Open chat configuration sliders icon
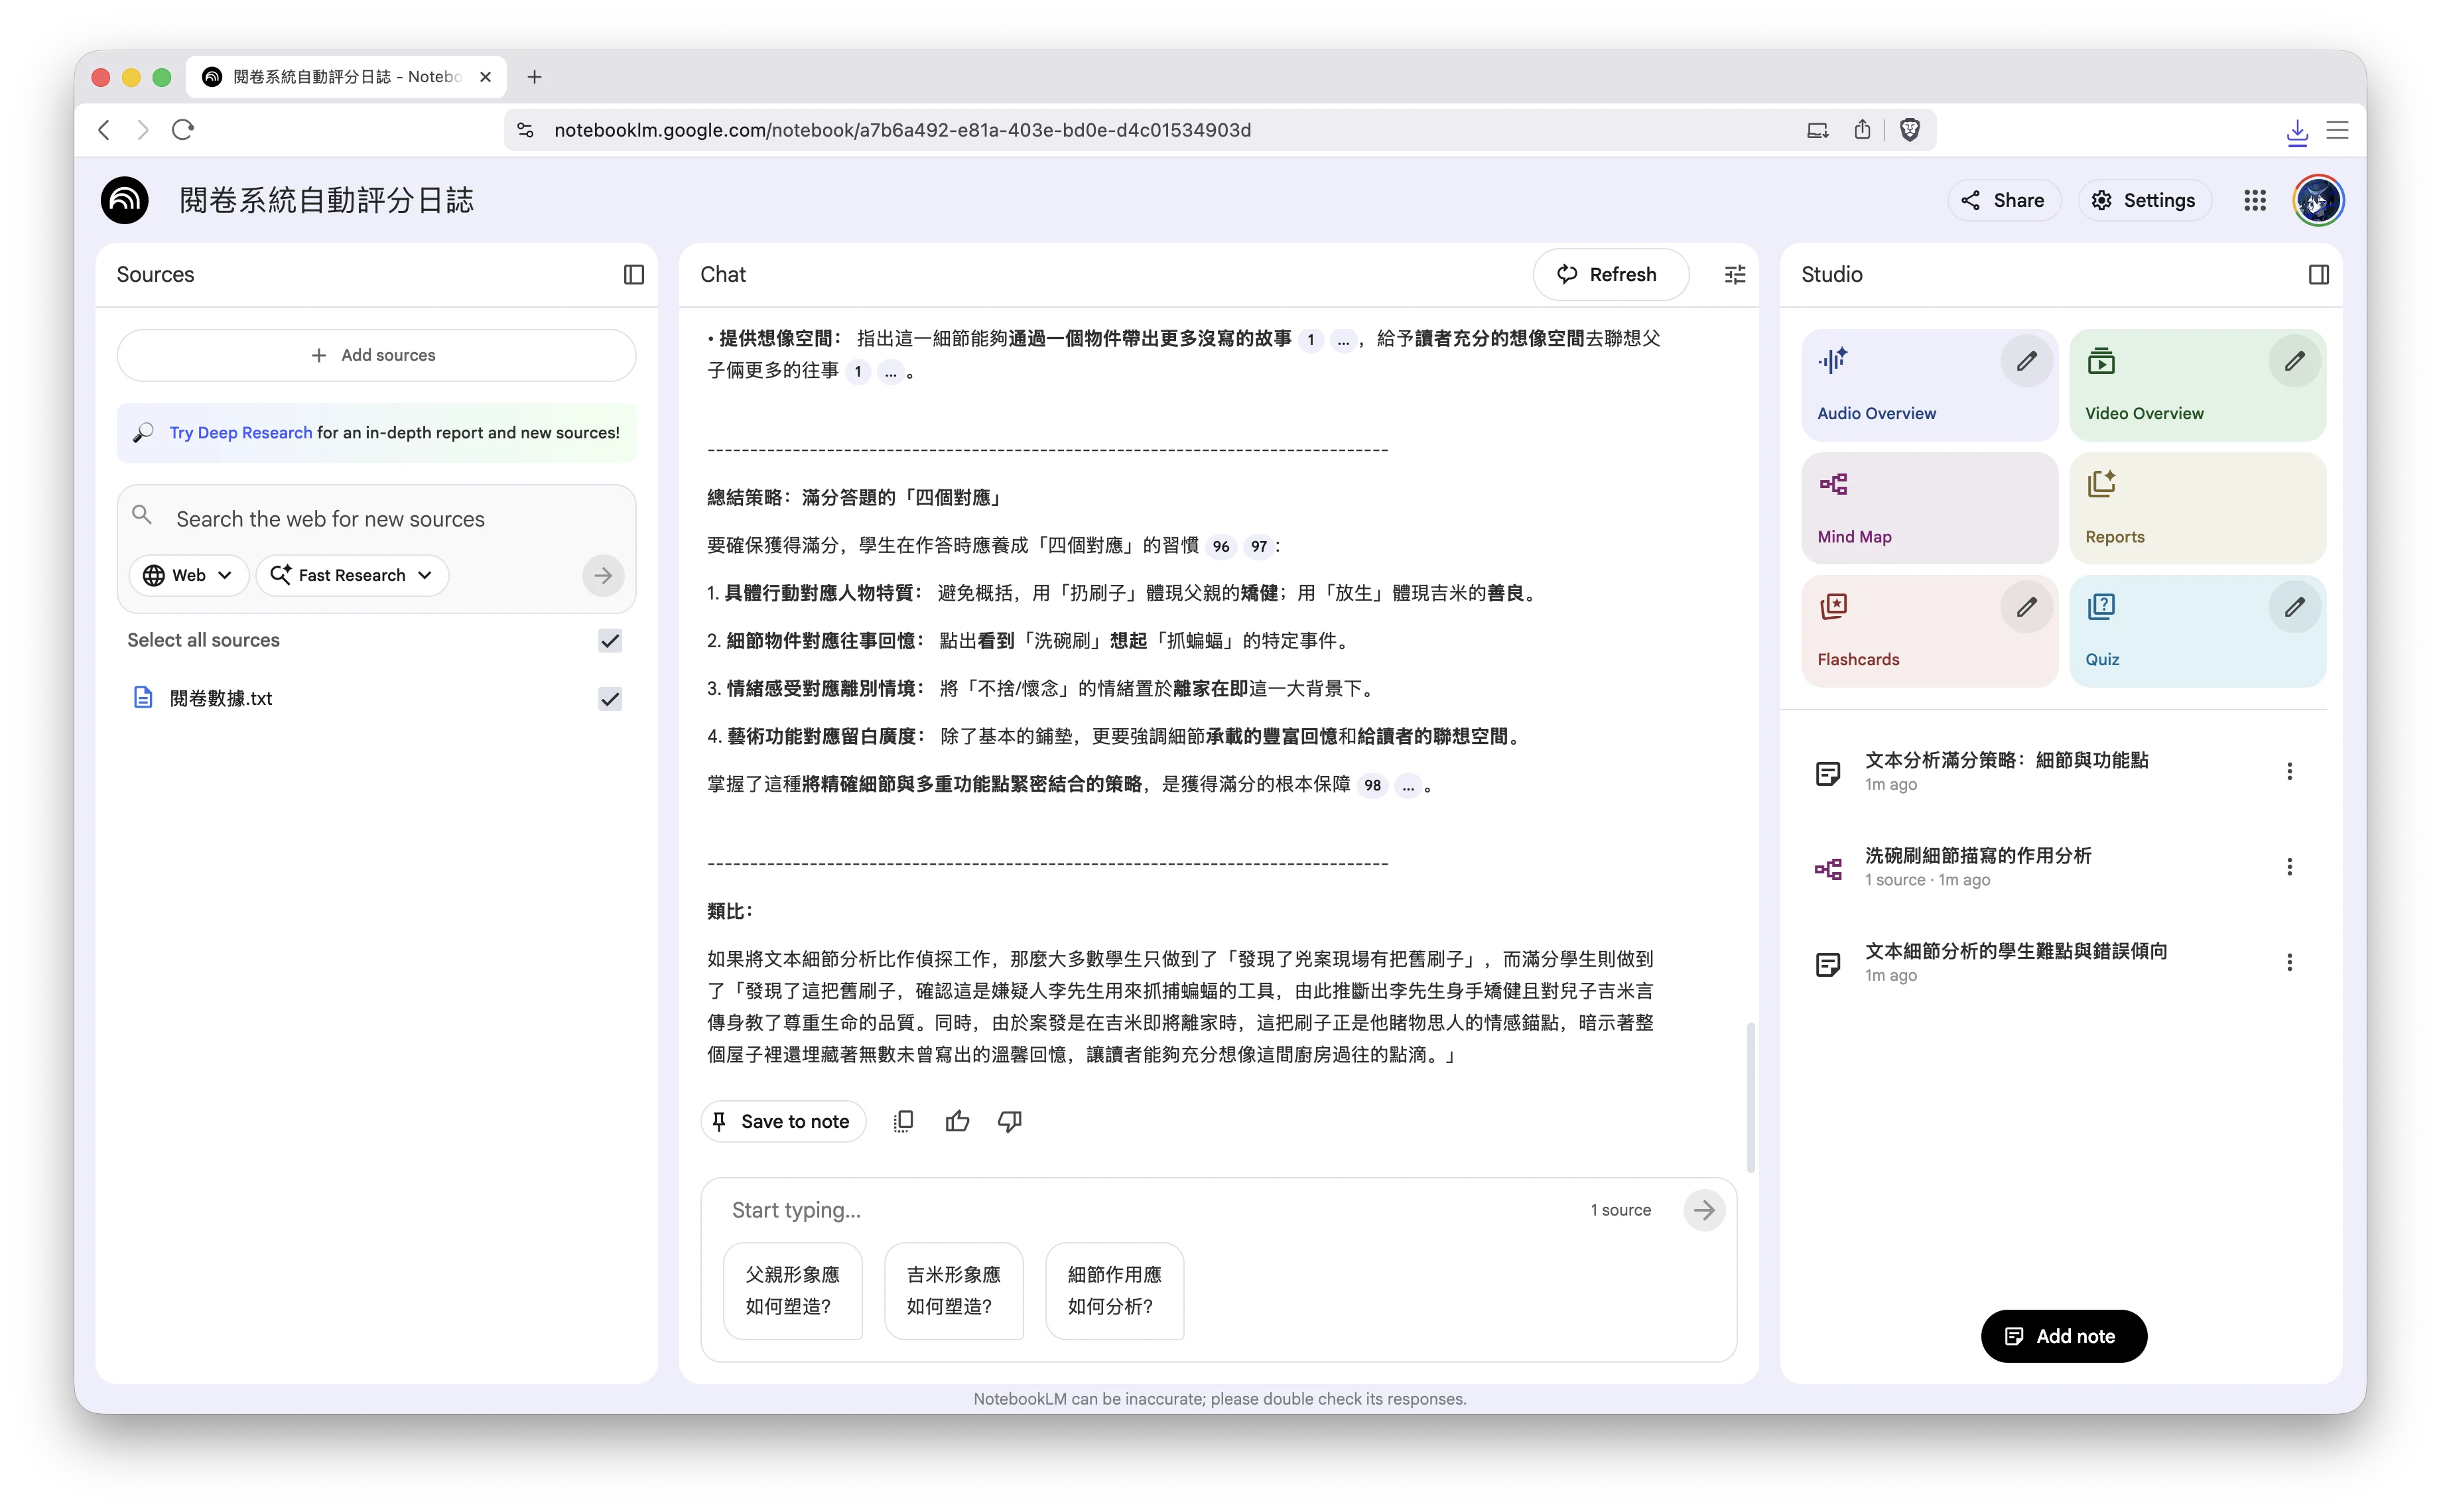The image size is (2441, 1512). click(x=1735, y=274)
